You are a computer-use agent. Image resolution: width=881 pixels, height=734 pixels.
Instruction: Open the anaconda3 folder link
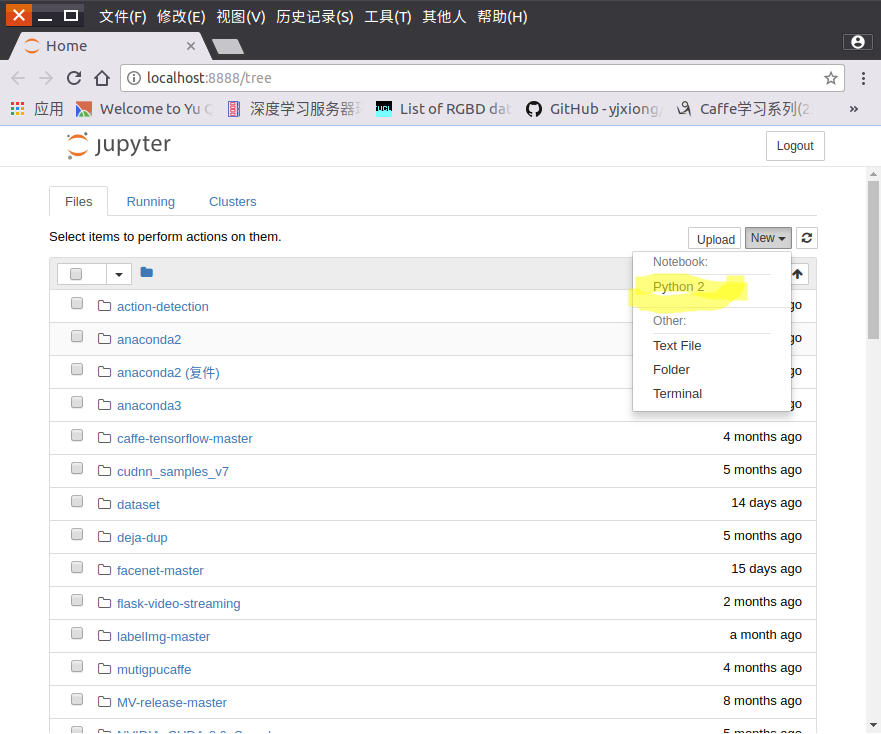click(x=149, y=406)
